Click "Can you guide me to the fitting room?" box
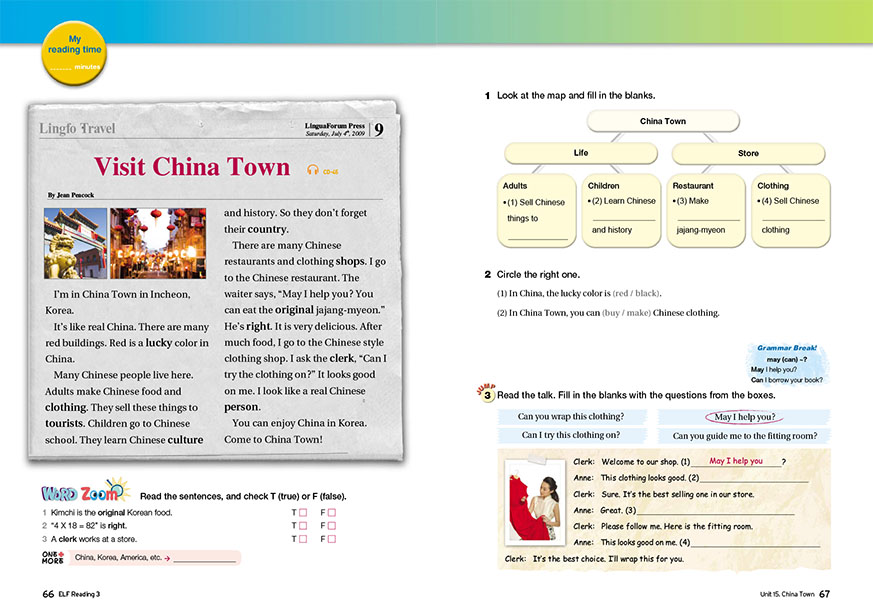 [744, 436]
